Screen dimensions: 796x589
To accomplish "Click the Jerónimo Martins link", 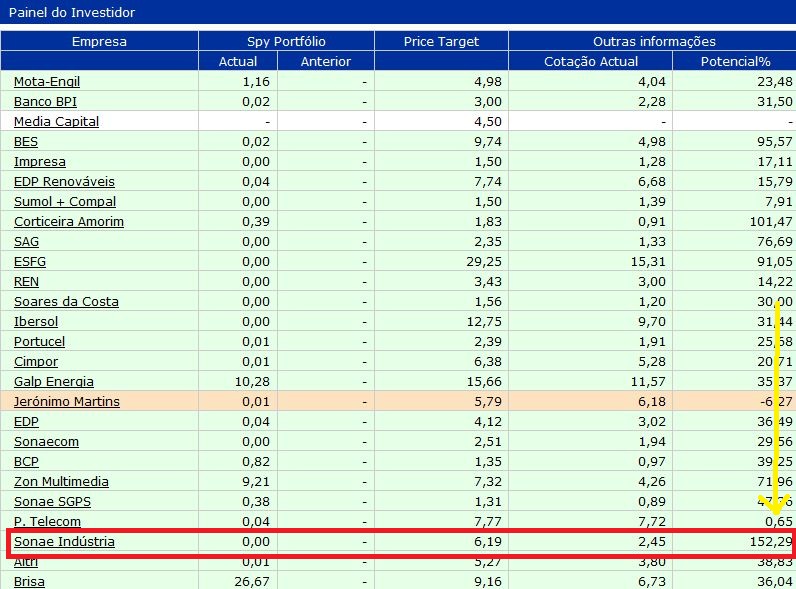I will pyautogui.click(x=67, y=402).
